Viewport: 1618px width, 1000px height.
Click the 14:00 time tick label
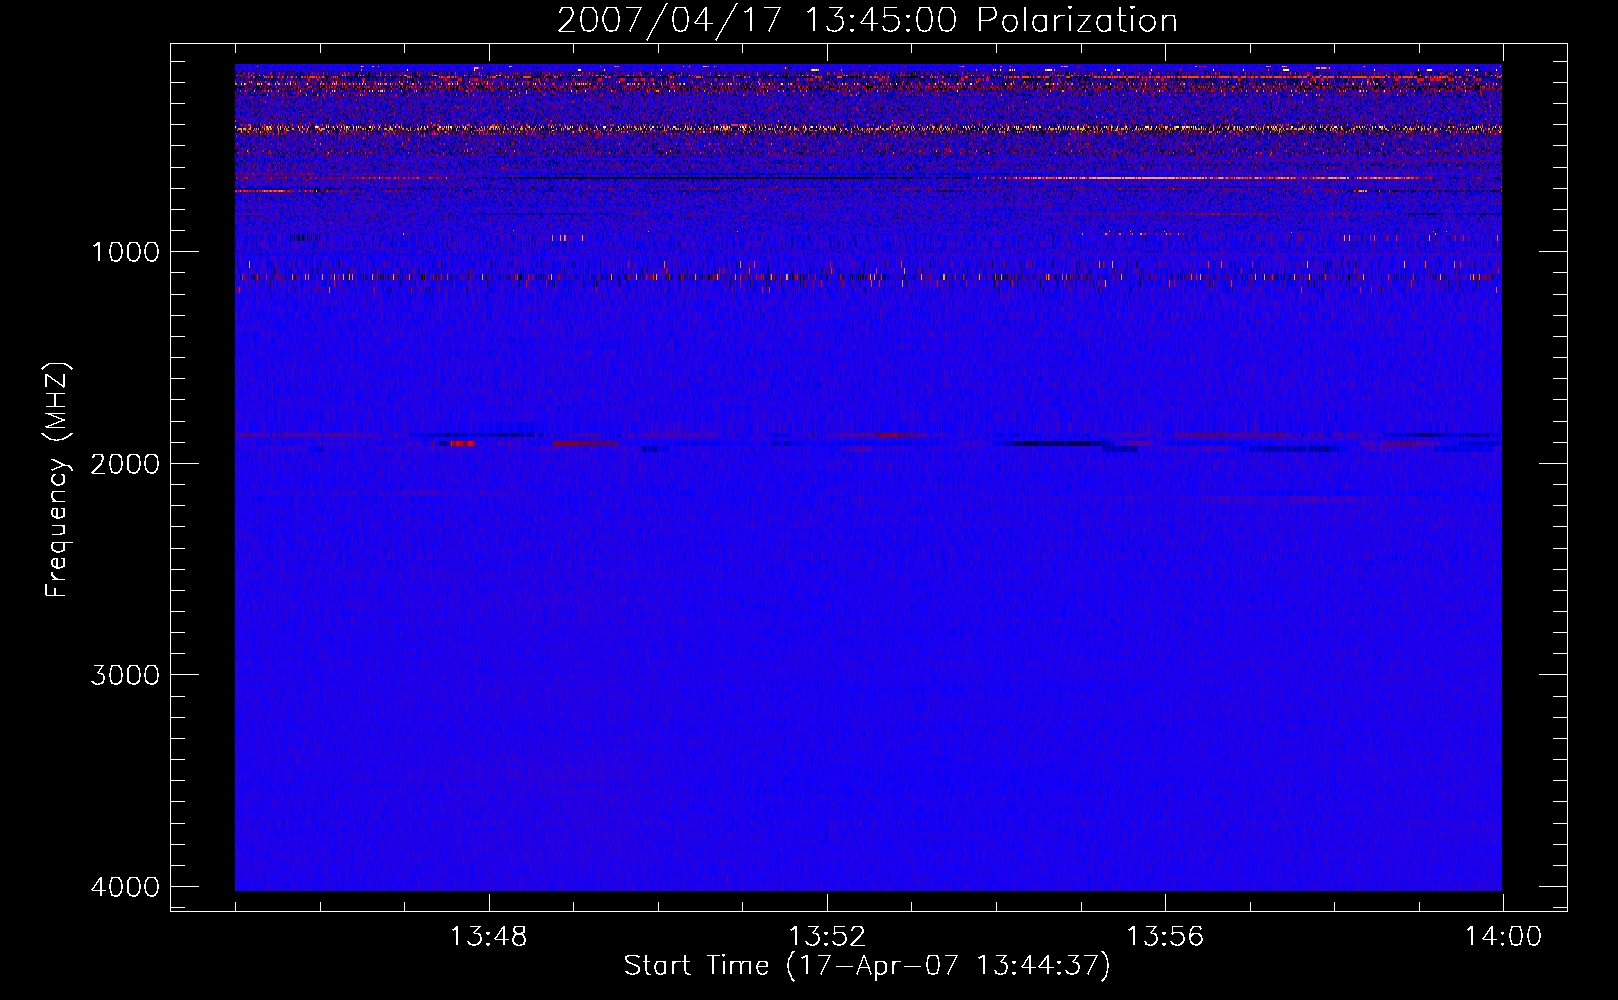pos(1503,937)
